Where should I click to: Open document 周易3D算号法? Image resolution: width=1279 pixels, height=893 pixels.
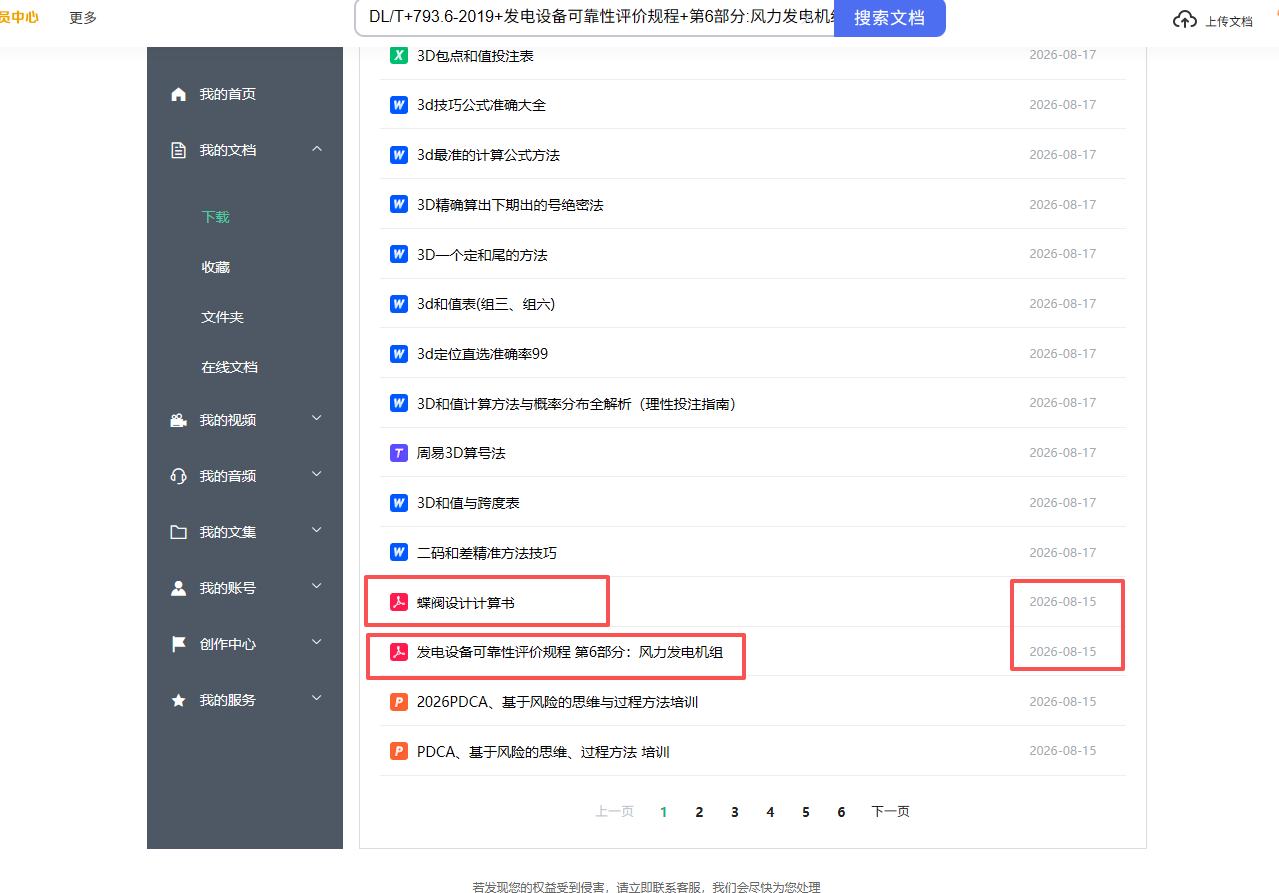click(x=461, y=453)
